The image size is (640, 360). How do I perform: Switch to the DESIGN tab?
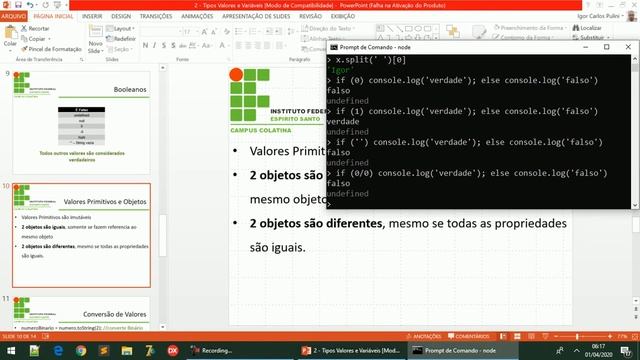coord(121,16)
